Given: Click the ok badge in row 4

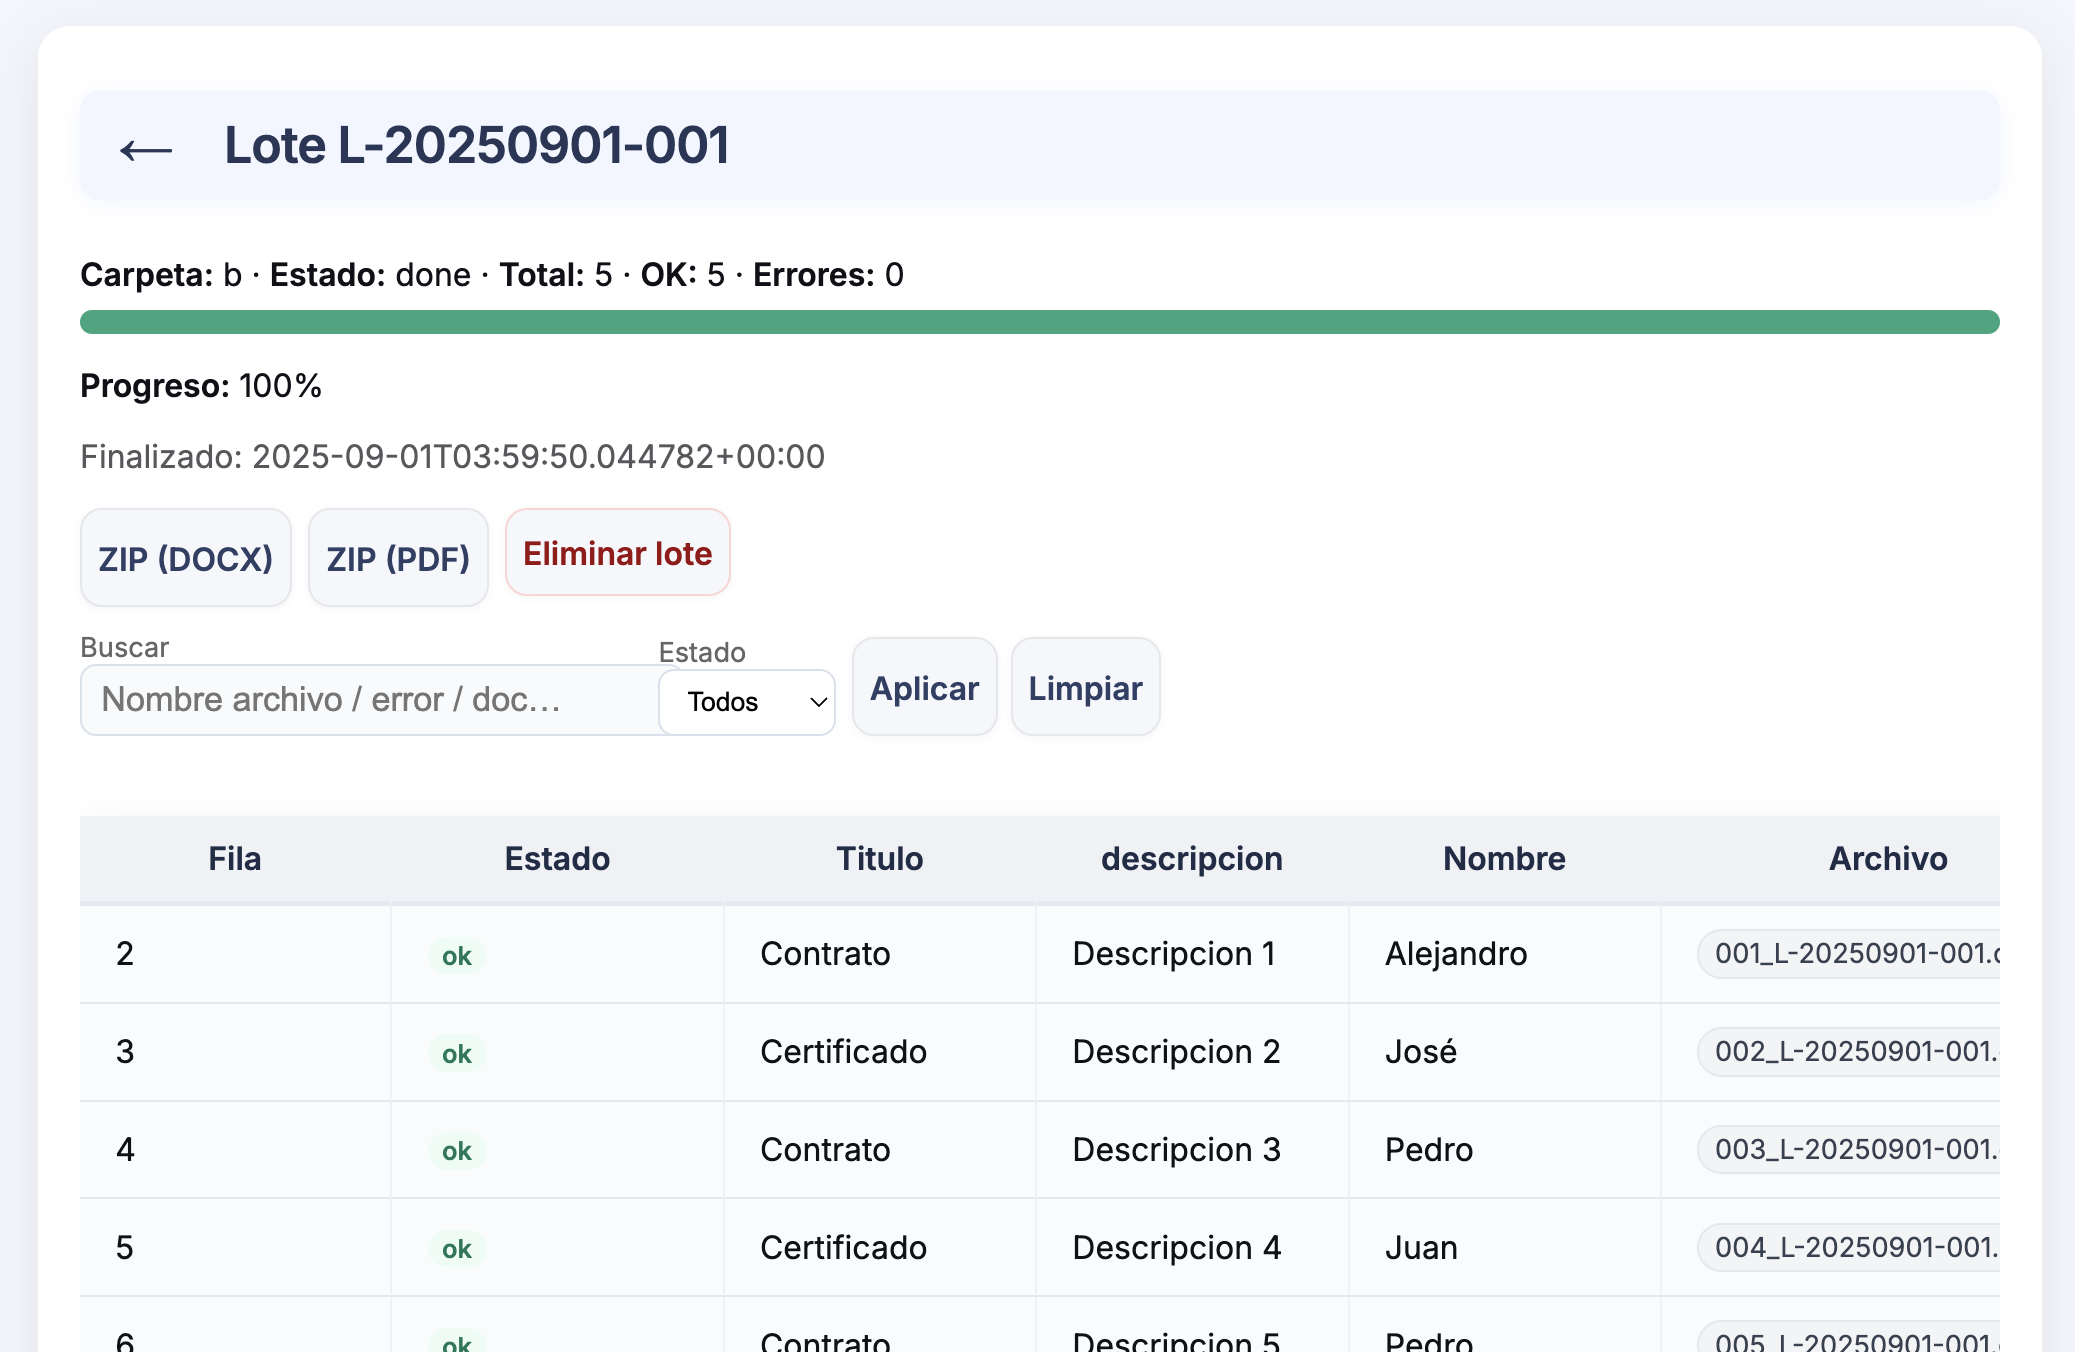Looking at the screenshot, I should point(457,1151).
